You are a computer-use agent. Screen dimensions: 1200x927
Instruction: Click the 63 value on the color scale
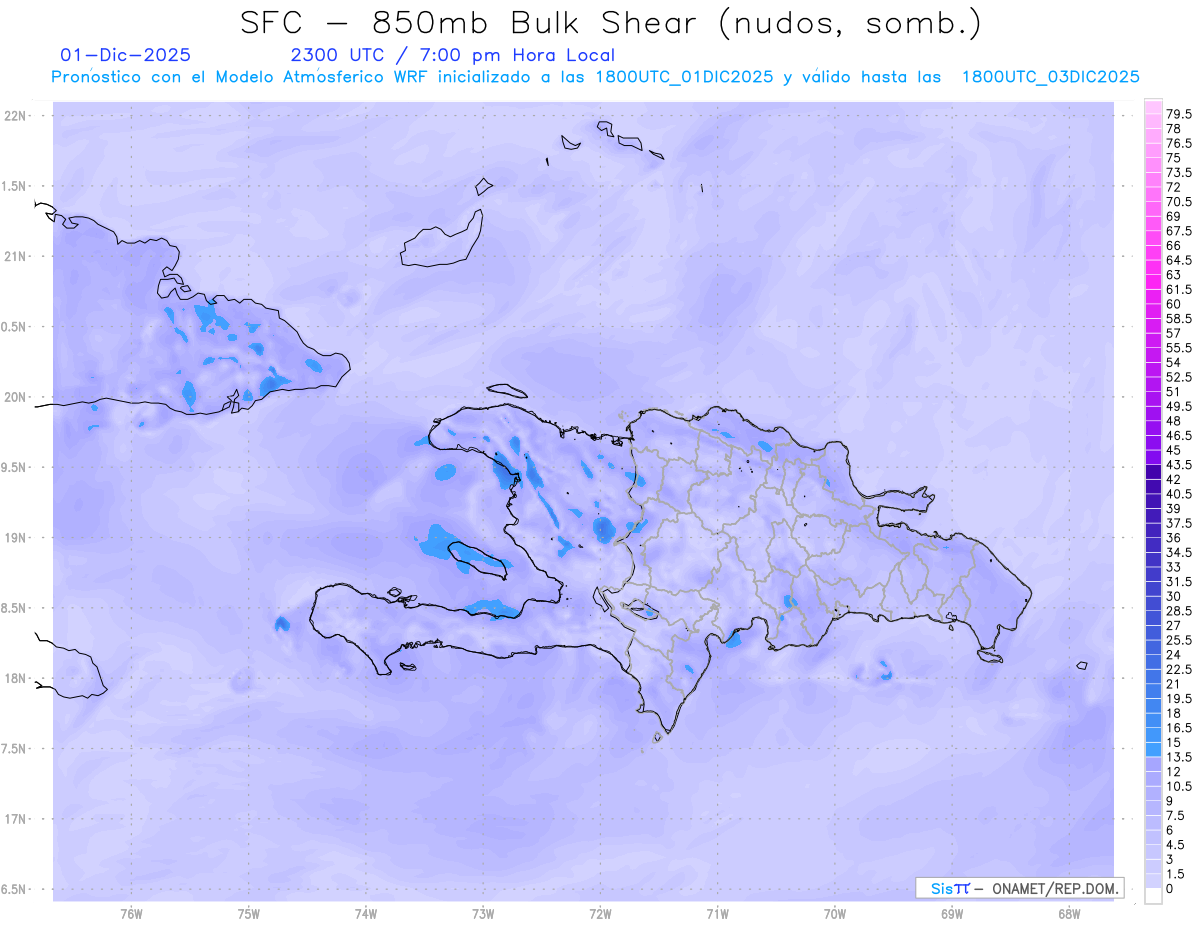(x=1174, y=275)
